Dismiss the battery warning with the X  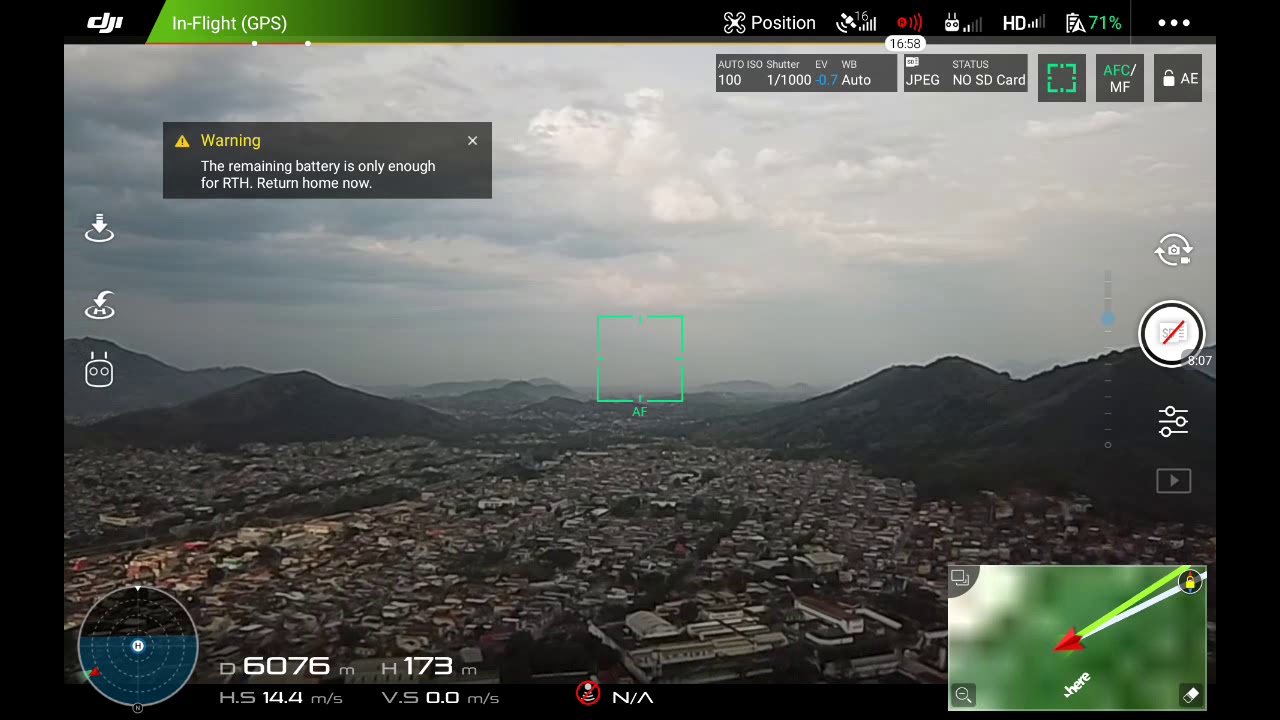(x=473, y=141)
